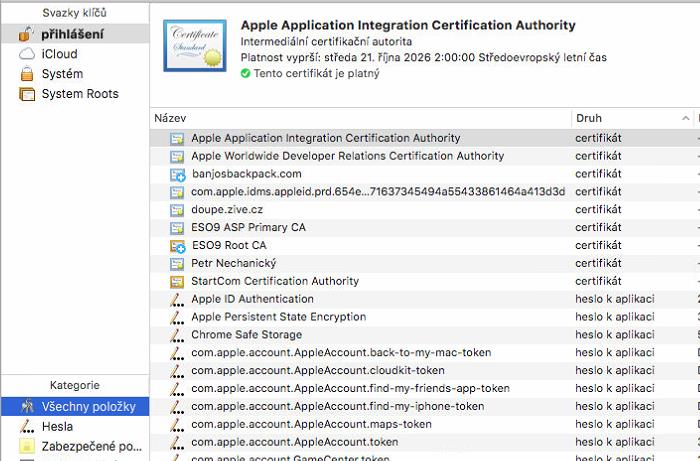This screenshot has height=461, width=700.
Task: Click the ESO9 ASP Primary CA icon
Action: pos(177,228)
